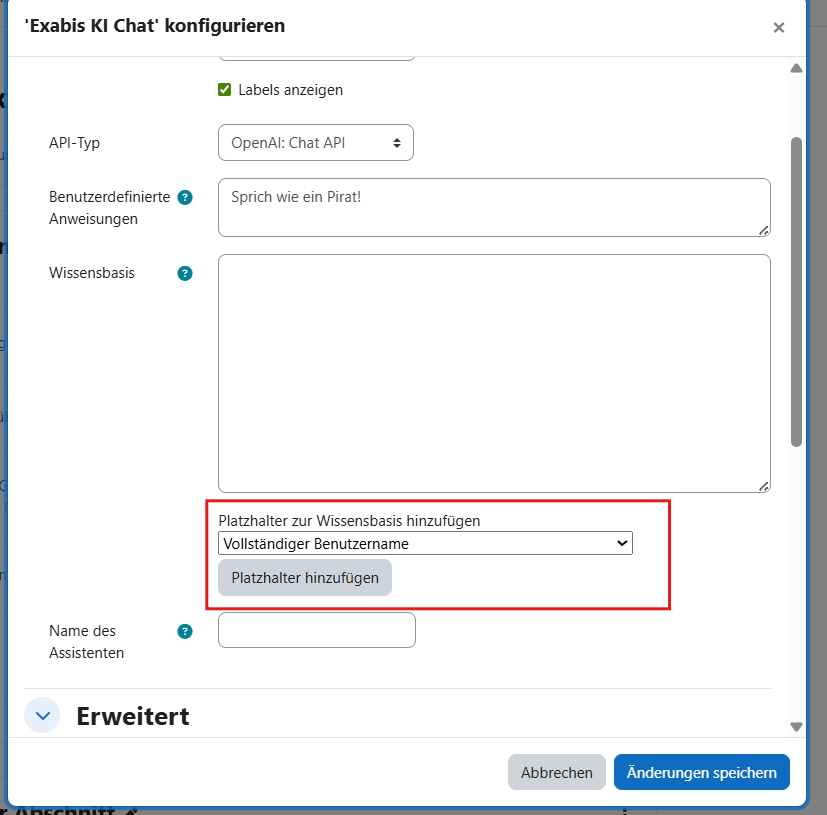Click the scrollbar up arrow
Screen dimensions: 827x815
pyautogui.click(x=796, y=69)
